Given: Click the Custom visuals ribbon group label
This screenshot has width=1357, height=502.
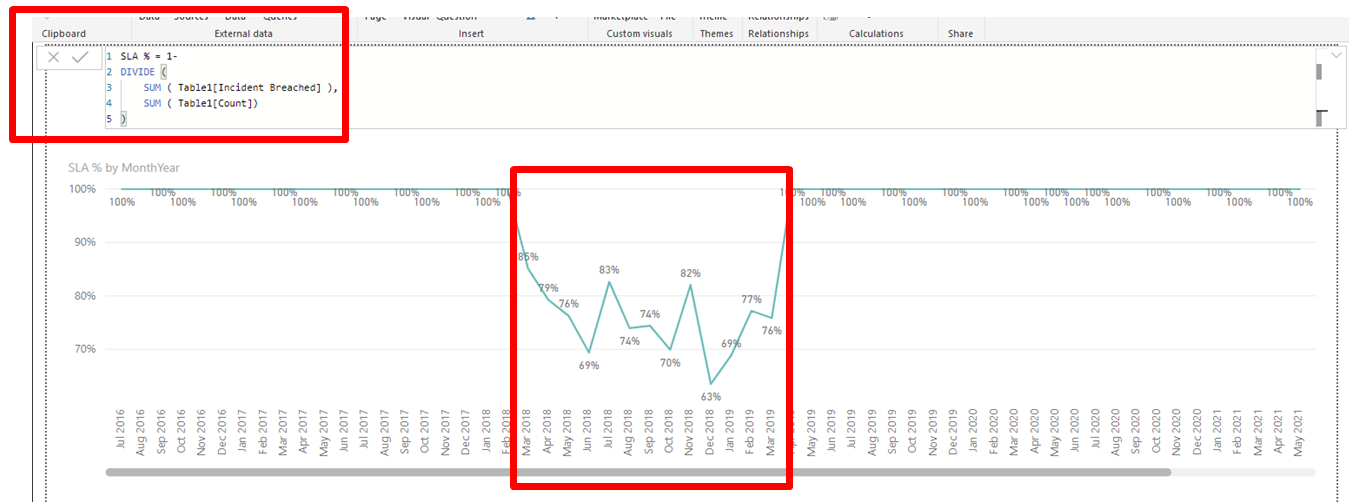Looking at the screenshot, I should 639,34.
